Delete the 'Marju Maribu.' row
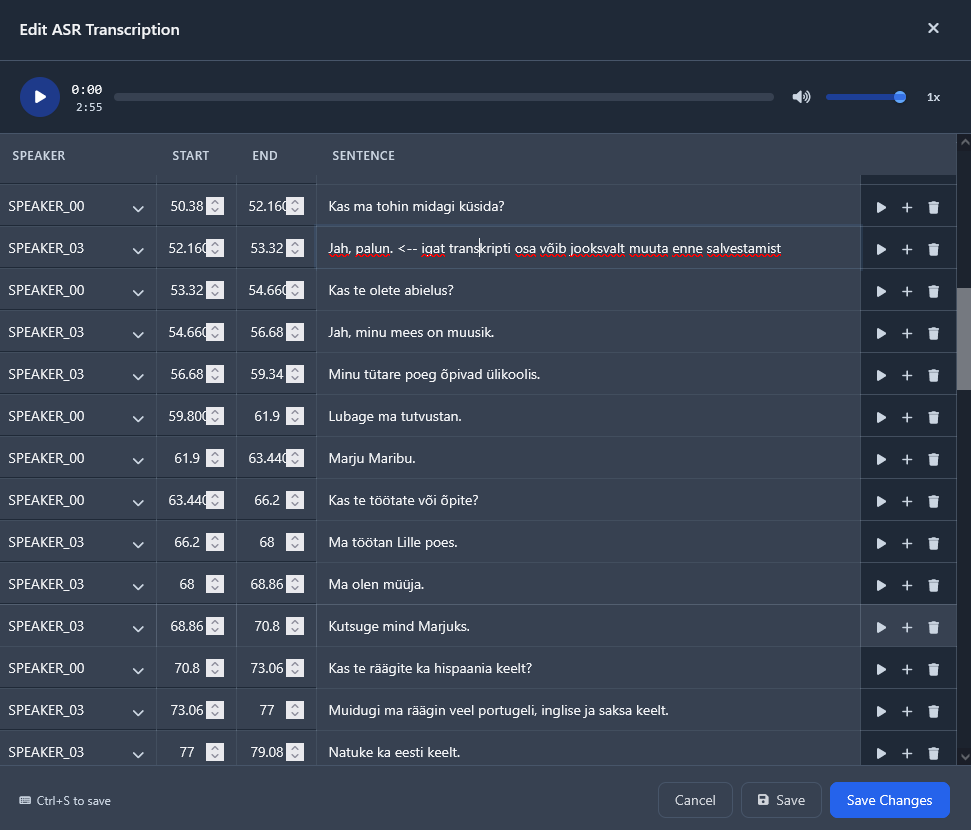Viewport: 971px width, 830px height. pos(933,460)
